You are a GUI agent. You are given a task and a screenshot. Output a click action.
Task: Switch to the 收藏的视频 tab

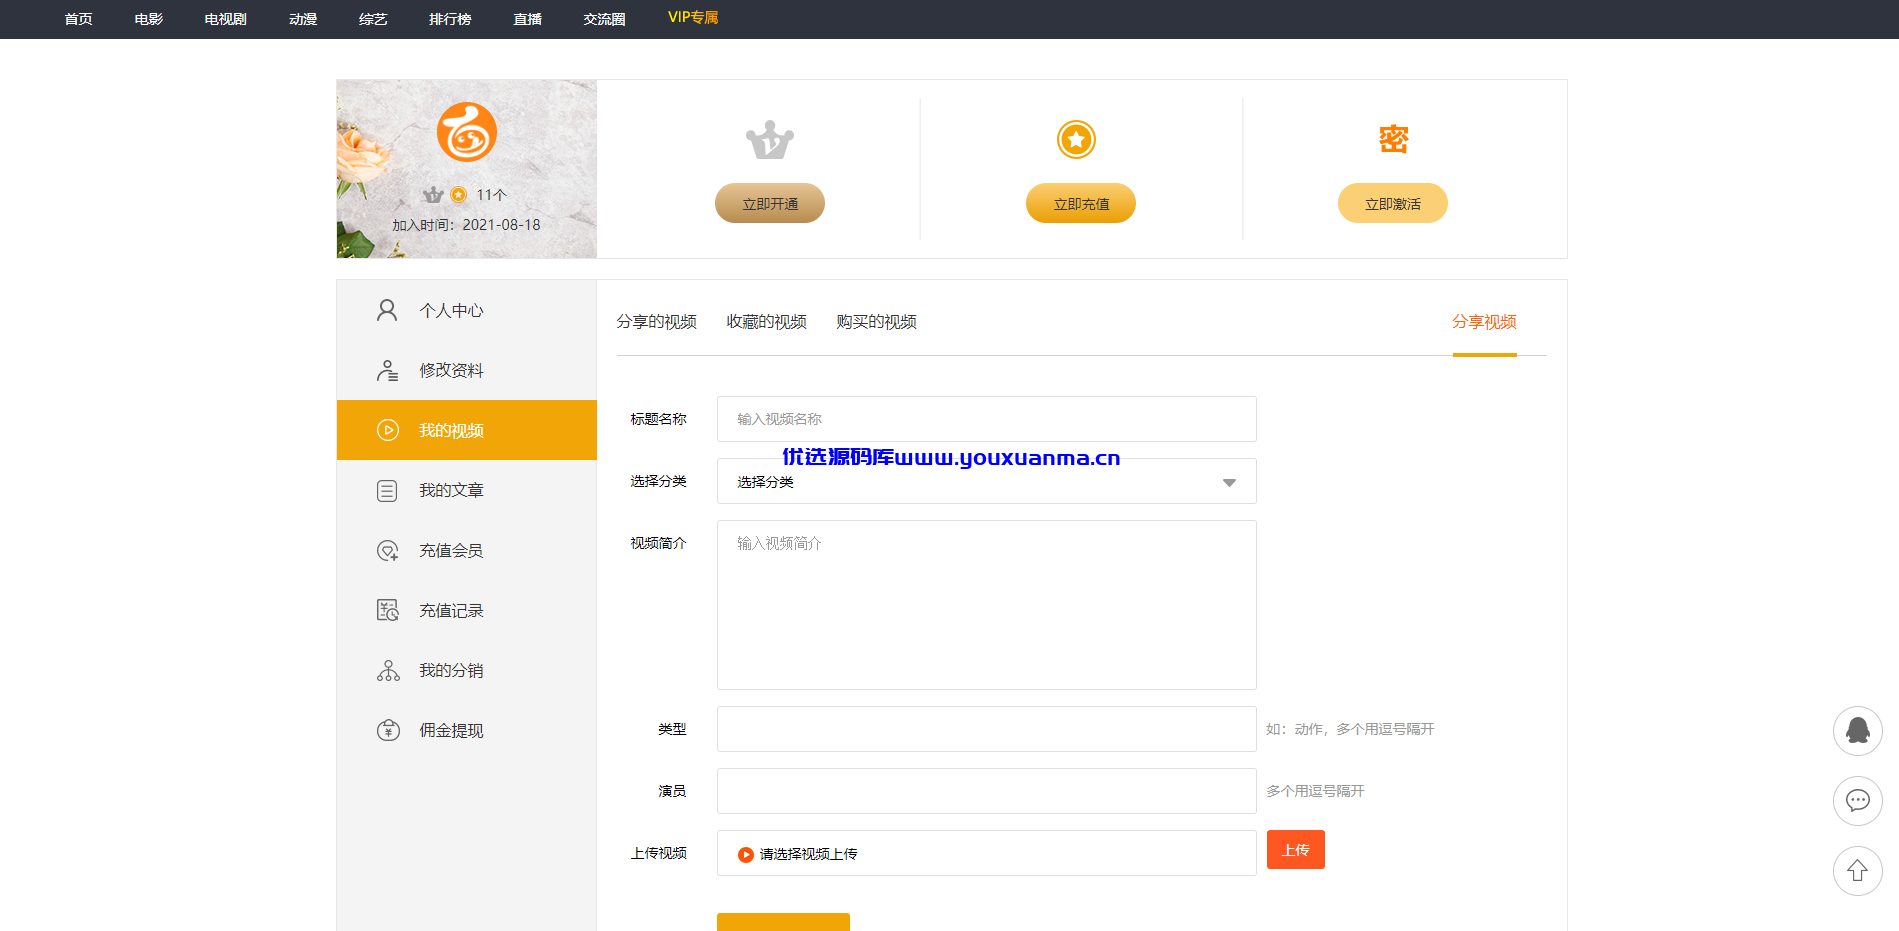766,322
